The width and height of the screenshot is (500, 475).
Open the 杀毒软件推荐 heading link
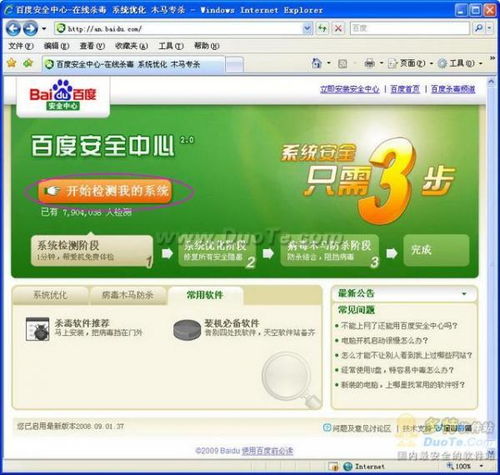pos(82,323)
